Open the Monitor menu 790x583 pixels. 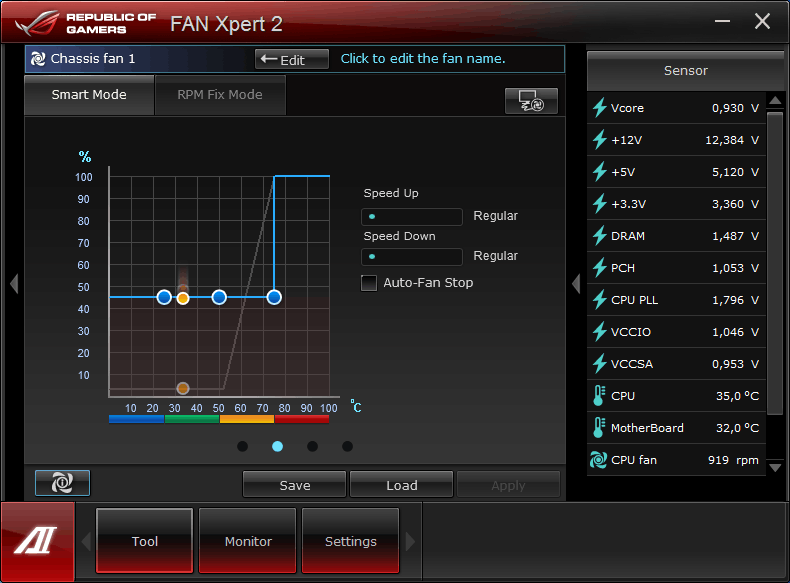pyautogui.click(x=247, y=541)
